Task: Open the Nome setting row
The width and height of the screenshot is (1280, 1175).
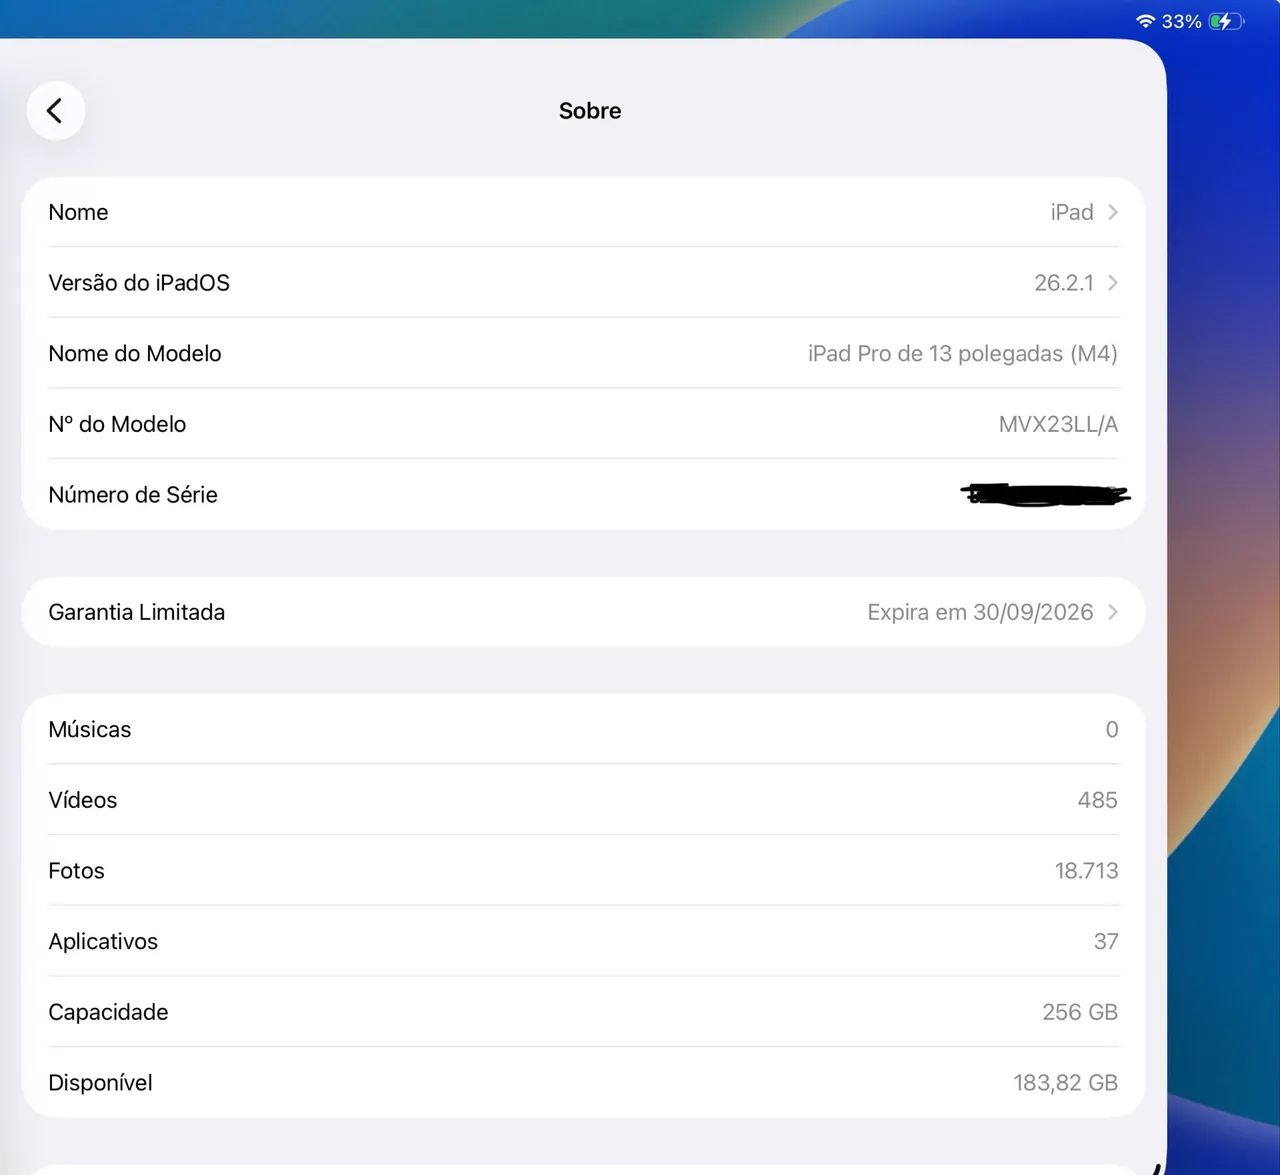Action: pyautogui.click(x=583, y=212)
